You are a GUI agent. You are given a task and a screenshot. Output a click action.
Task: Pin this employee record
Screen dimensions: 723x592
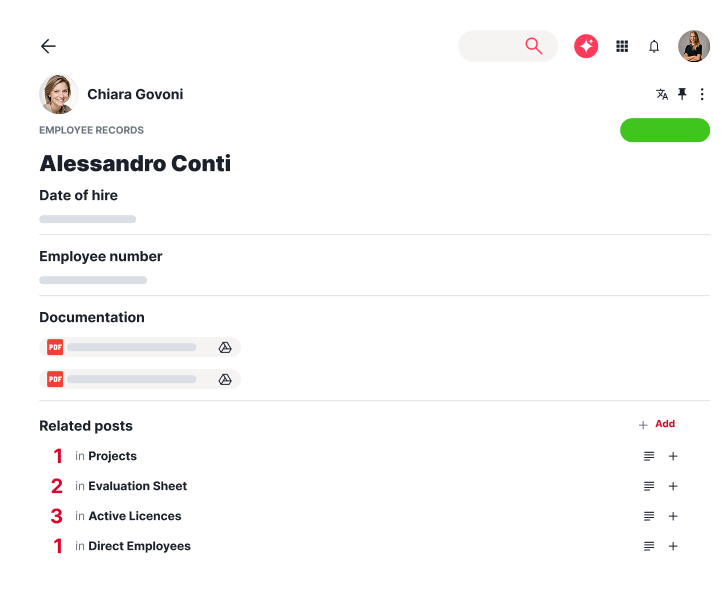pos(682,94)
